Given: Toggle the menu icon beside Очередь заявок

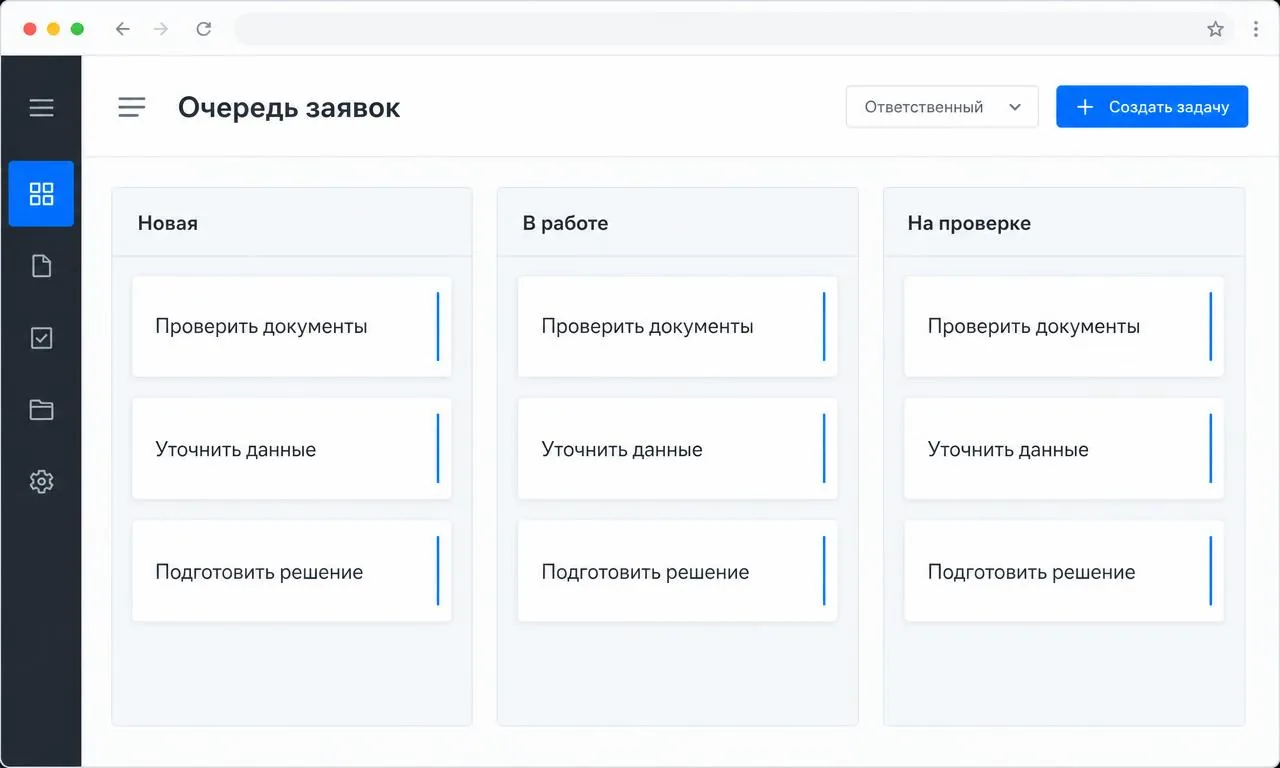Looking at the screenshot, I should coord(132,107).
